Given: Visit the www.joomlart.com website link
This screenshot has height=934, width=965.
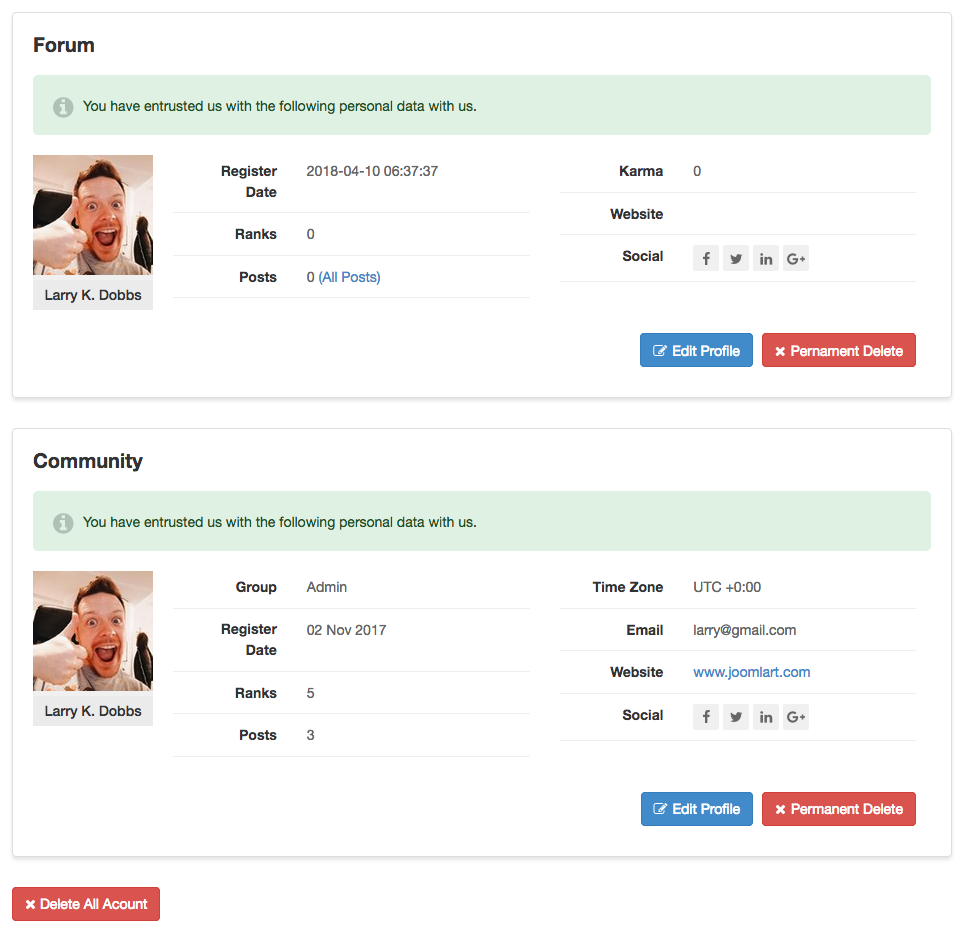Looking at the screenshot, I should 751,672.
